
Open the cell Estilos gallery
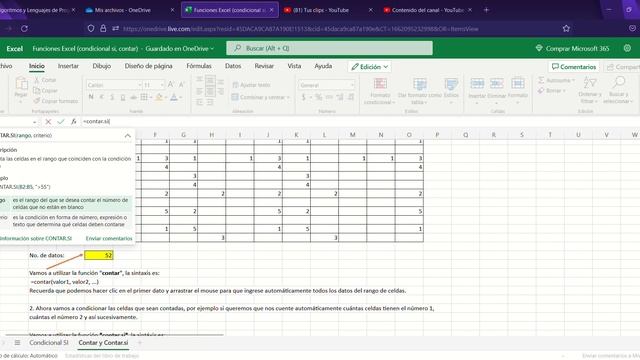point(451,91)
